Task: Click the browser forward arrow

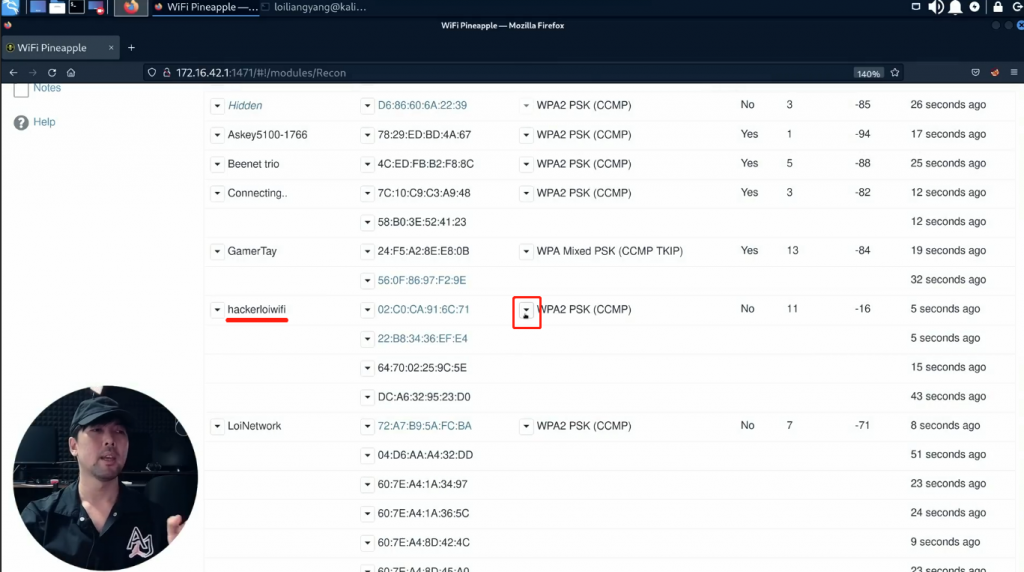Action: coord(33,72)
